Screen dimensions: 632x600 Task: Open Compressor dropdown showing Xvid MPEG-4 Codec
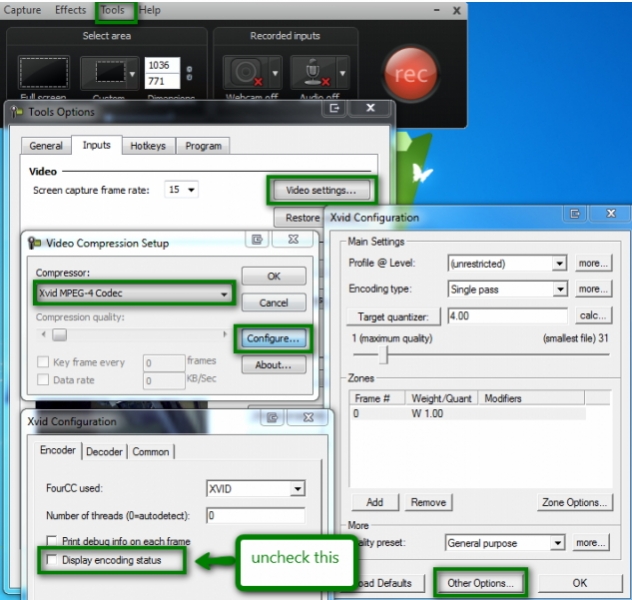(133, 293)
